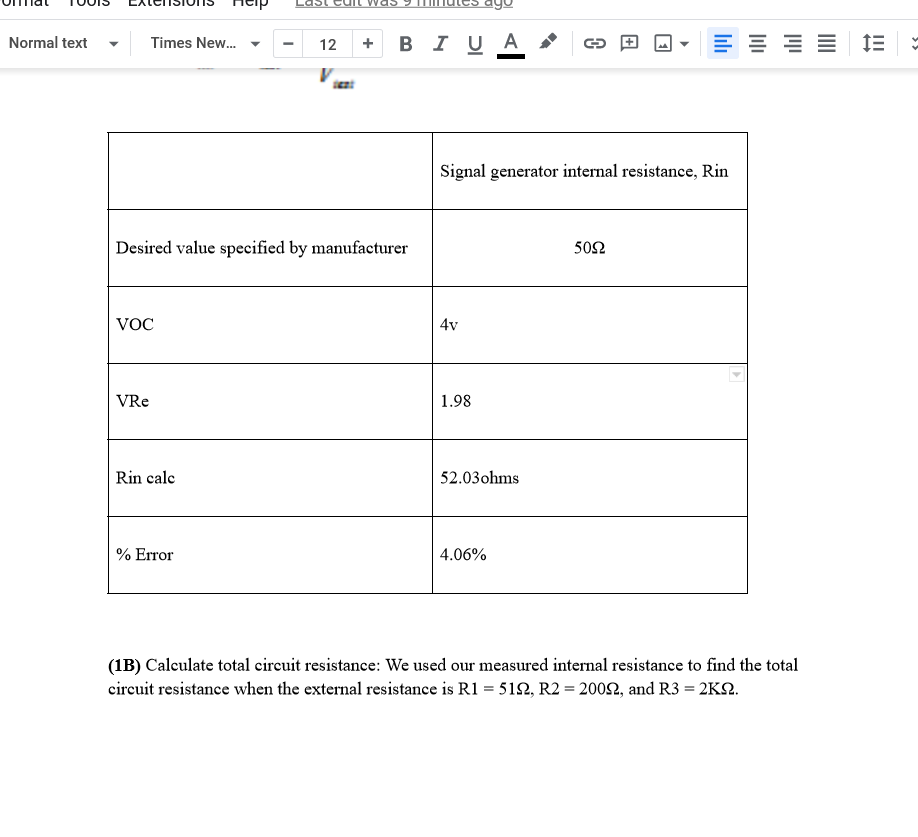This screenshot has height=837, width=918.
Task: Open version history via the last edit link
Action: click(x=403, y=5)
